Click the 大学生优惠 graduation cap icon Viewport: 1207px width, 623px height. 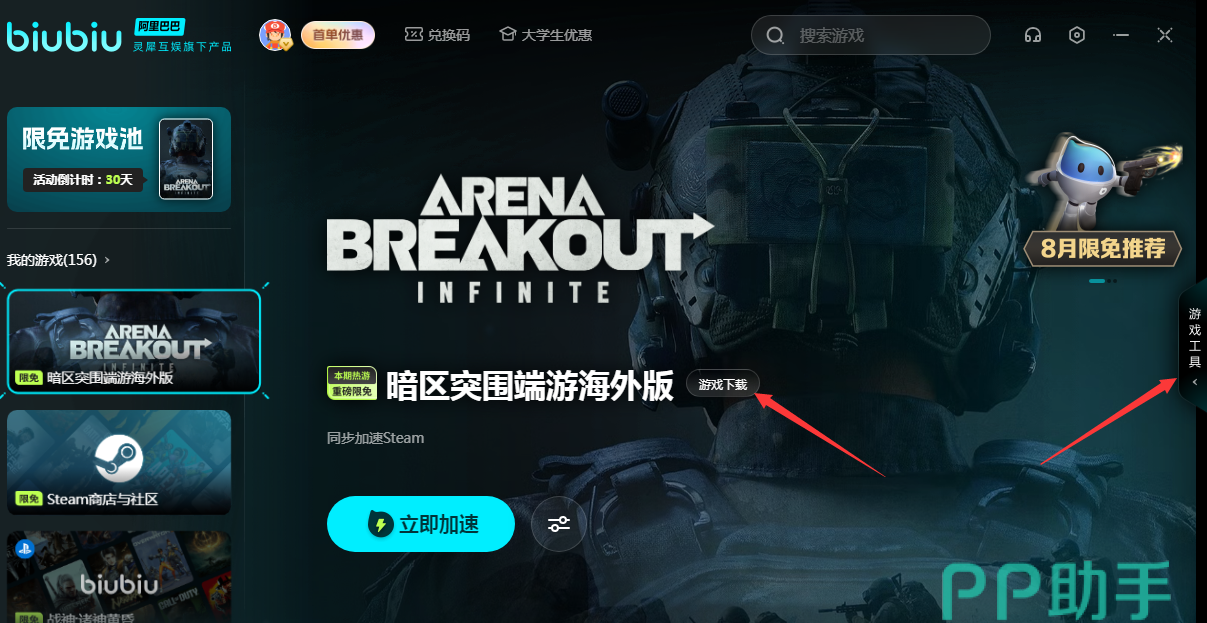click(507, 34)
